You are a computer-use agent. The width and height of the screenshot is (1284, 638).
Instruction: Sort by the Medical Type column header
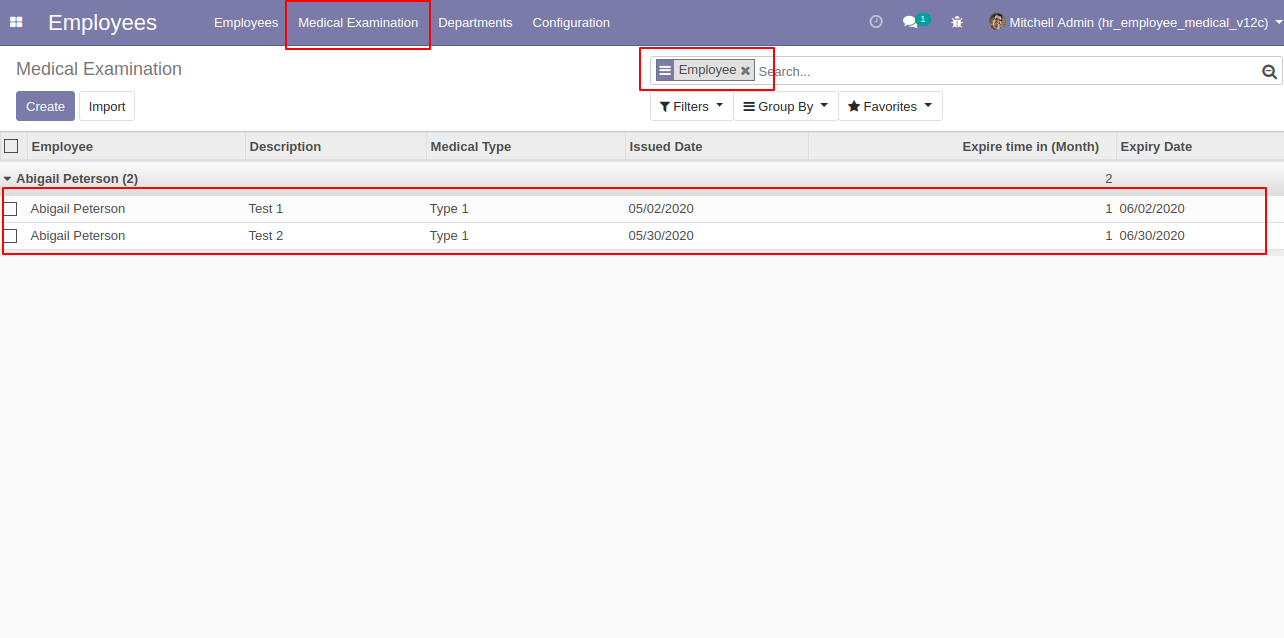pos(526,146)
